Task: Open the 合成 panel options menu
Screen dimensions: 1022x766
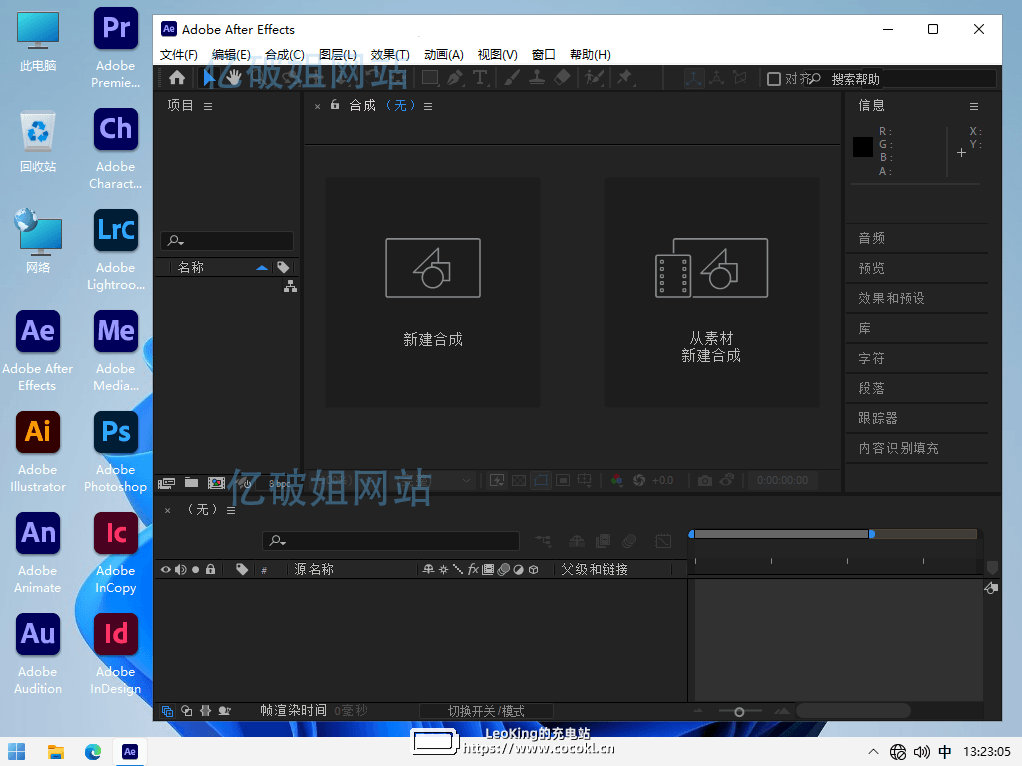Action: tap(428, 106)
